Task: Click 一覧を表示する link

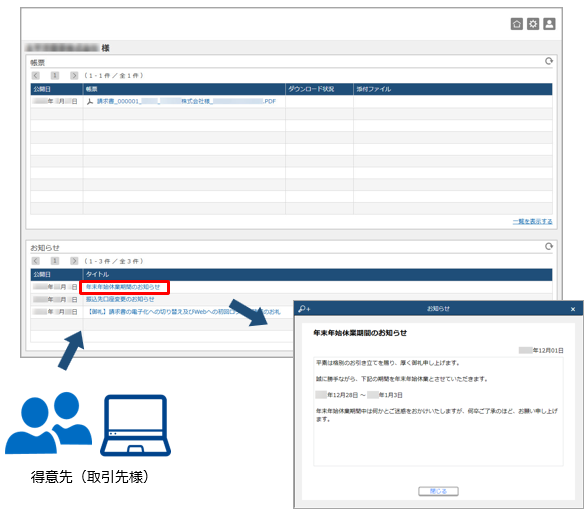Action: coord(532,222)
